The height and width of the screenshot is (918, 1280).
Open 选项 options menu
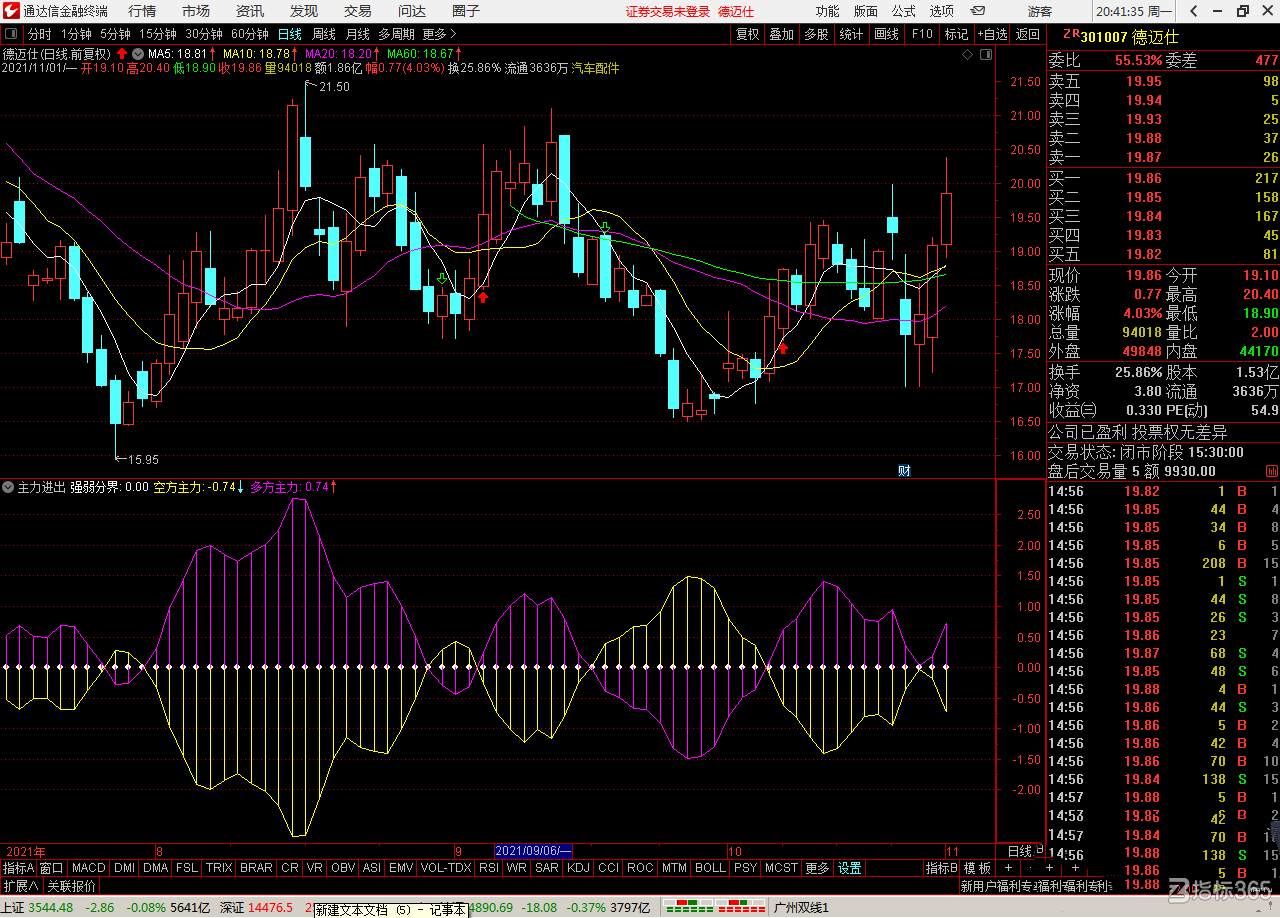942,11
